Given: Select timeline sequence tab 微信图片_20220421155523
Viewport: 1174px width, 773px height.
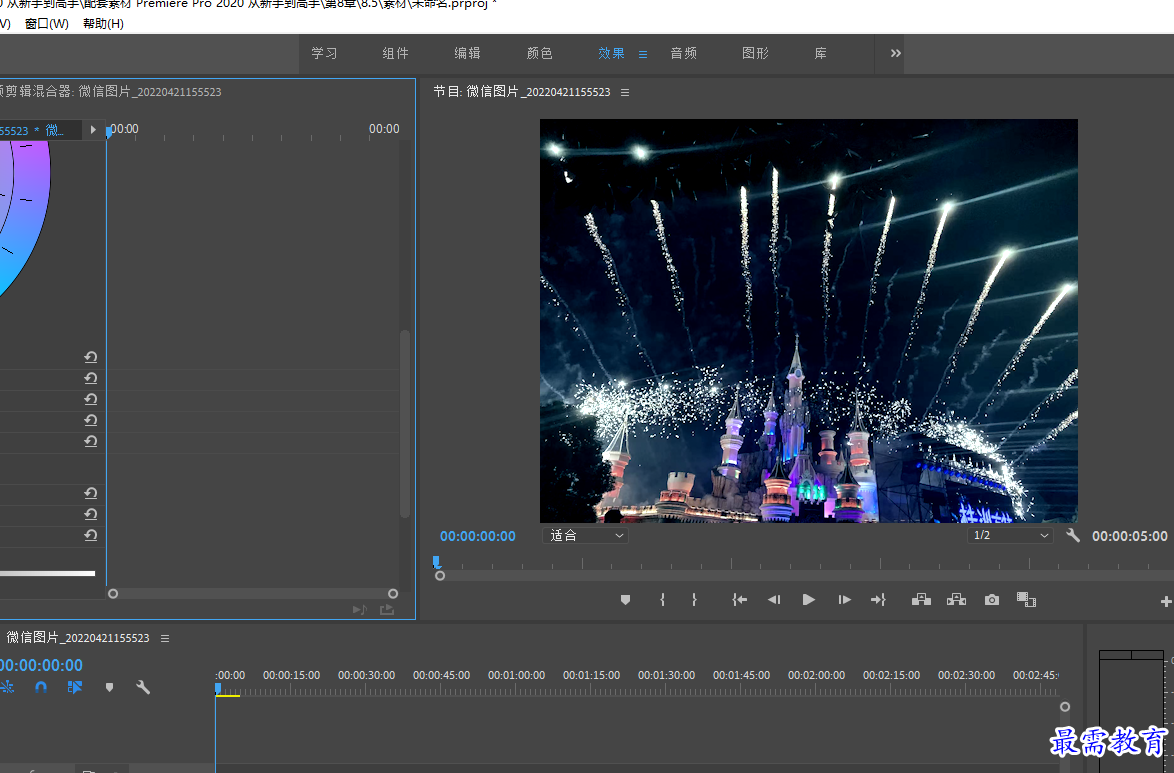Looking at the screenshot, I should point(78,637).
